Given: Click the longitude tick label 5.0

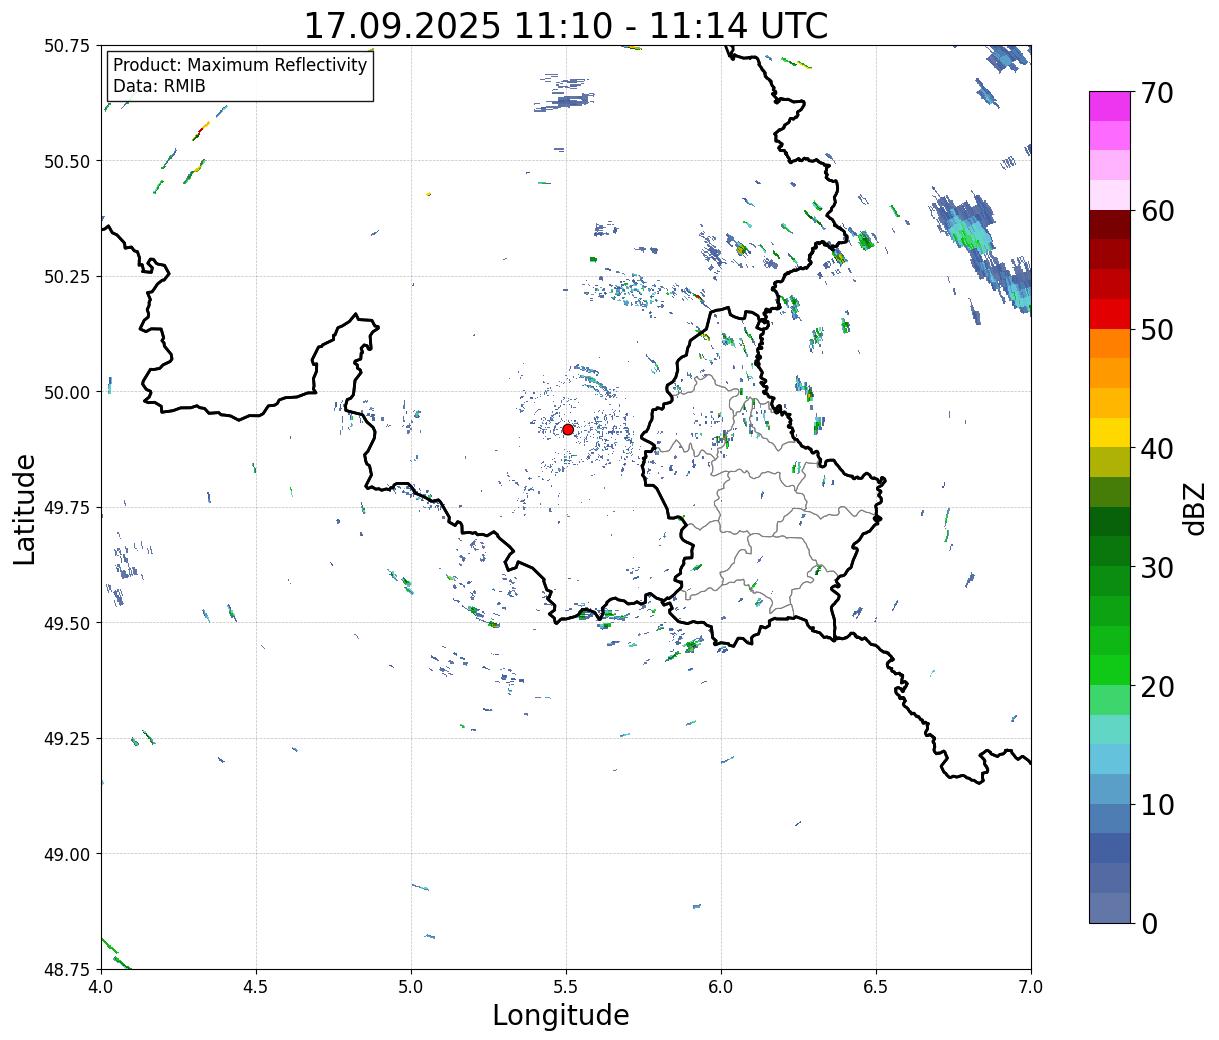Looking at the screenshot, I should point(411,987).
